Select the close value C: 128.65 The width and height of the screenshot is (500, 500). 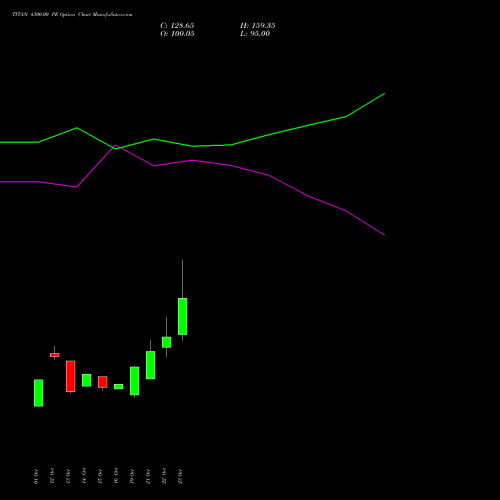(x=177, y=26)
